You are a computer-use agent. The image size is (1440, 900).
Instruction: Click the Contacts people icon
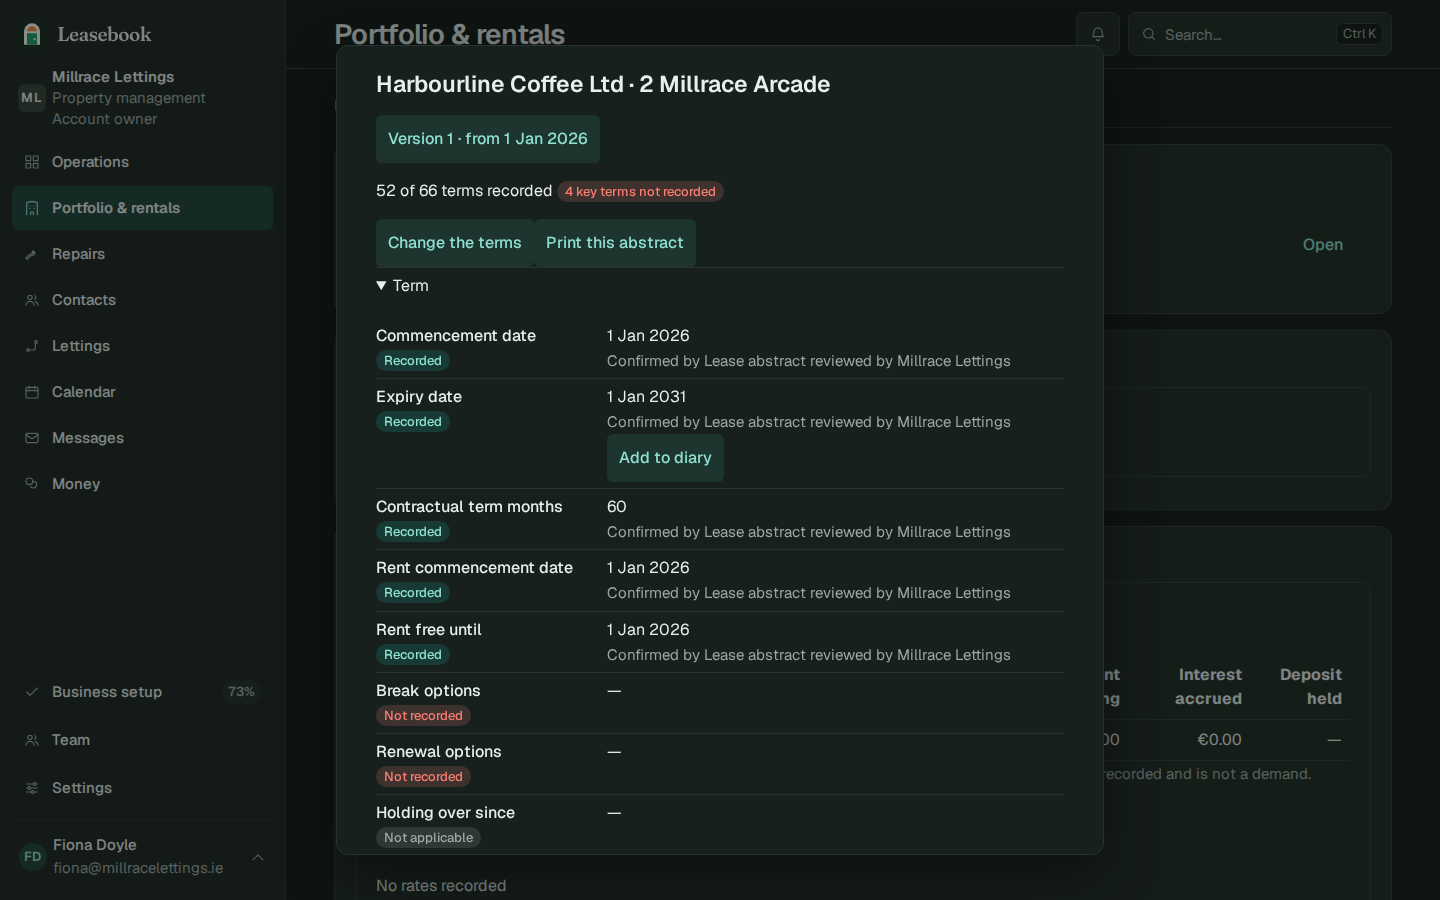[x=32, y=300]
